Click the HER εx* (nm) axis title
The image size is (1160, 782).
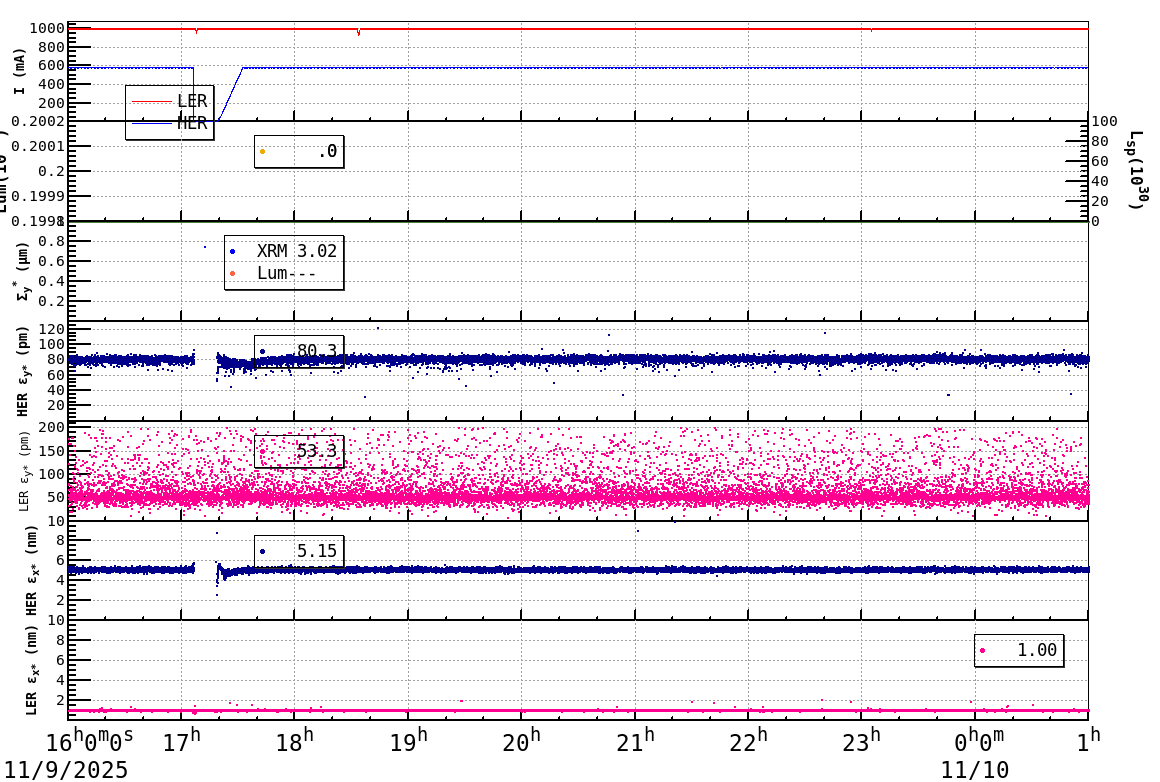click(x=30, y=571)
